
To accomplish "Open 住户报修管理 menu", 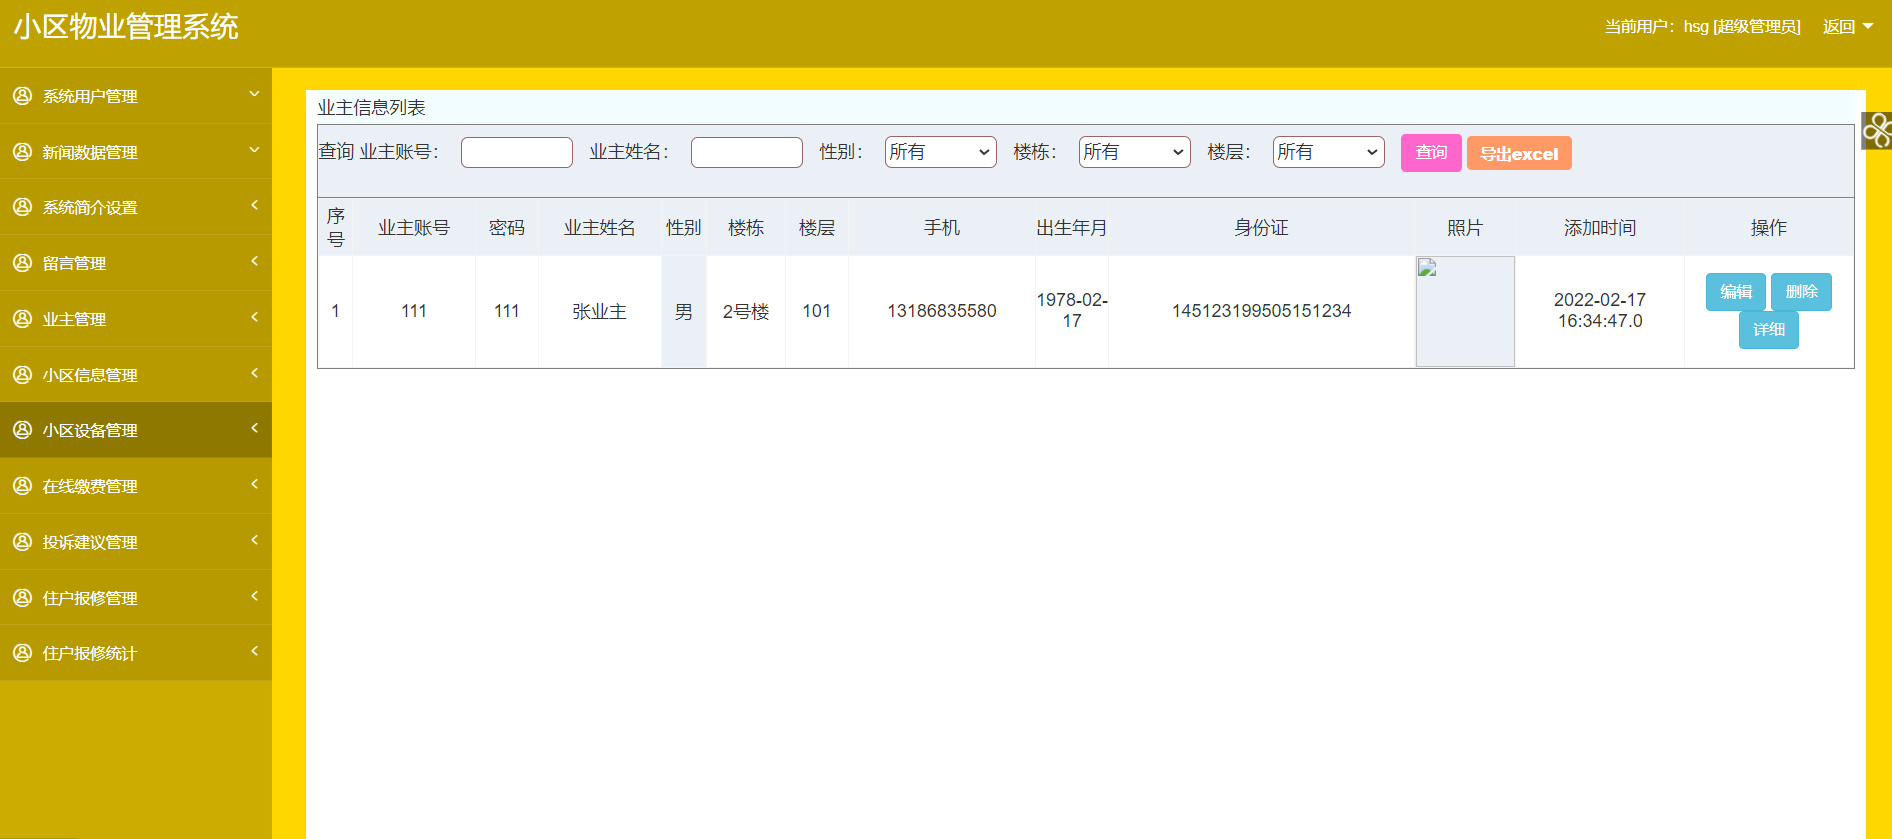I will pyautogui.click(x=136, y=598).
